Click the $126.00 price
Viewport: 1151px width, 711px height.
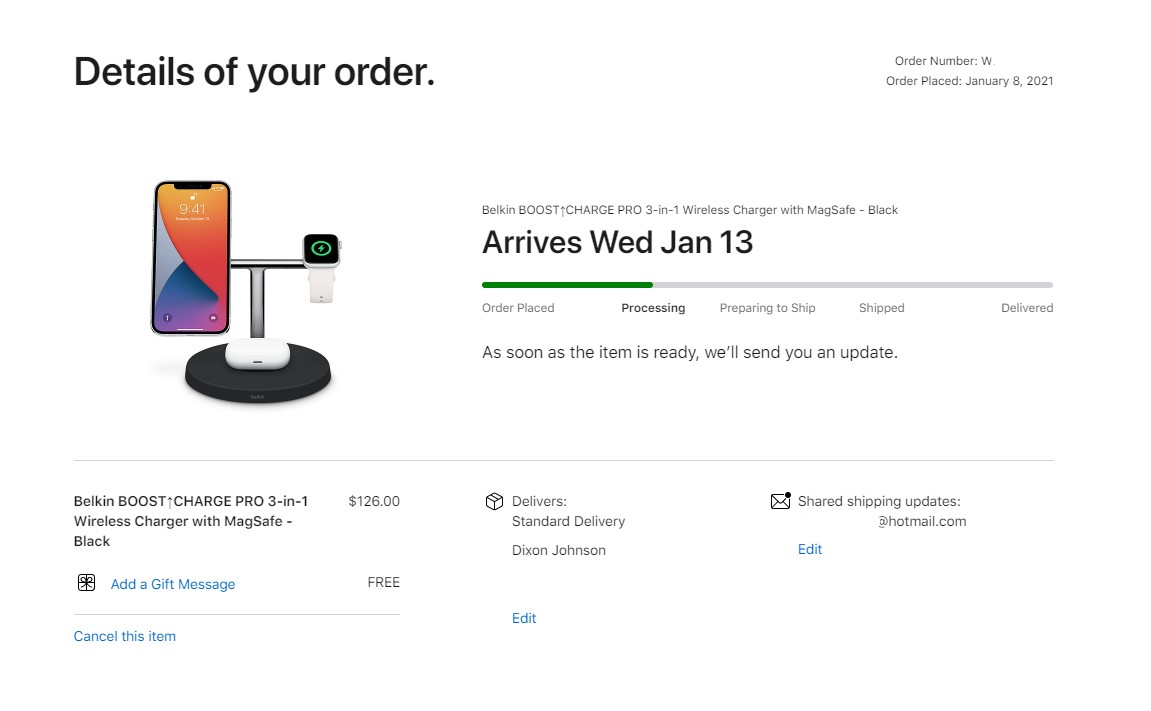pos(374,501)
